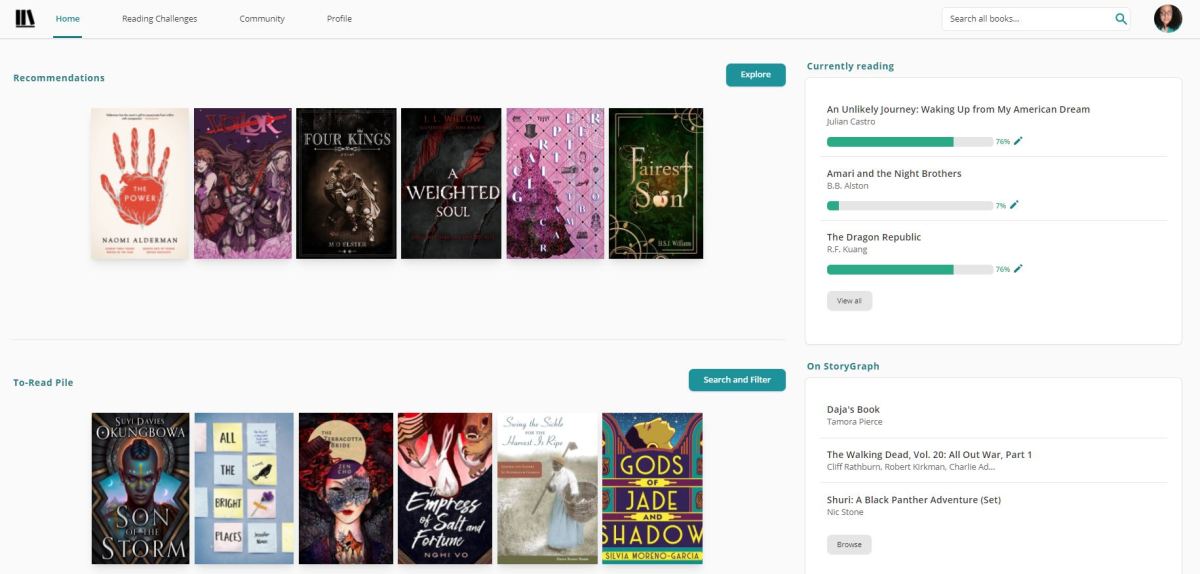1200x574 pixels.
Task: Click the search magnifier icon
Action: [1121, 19]
